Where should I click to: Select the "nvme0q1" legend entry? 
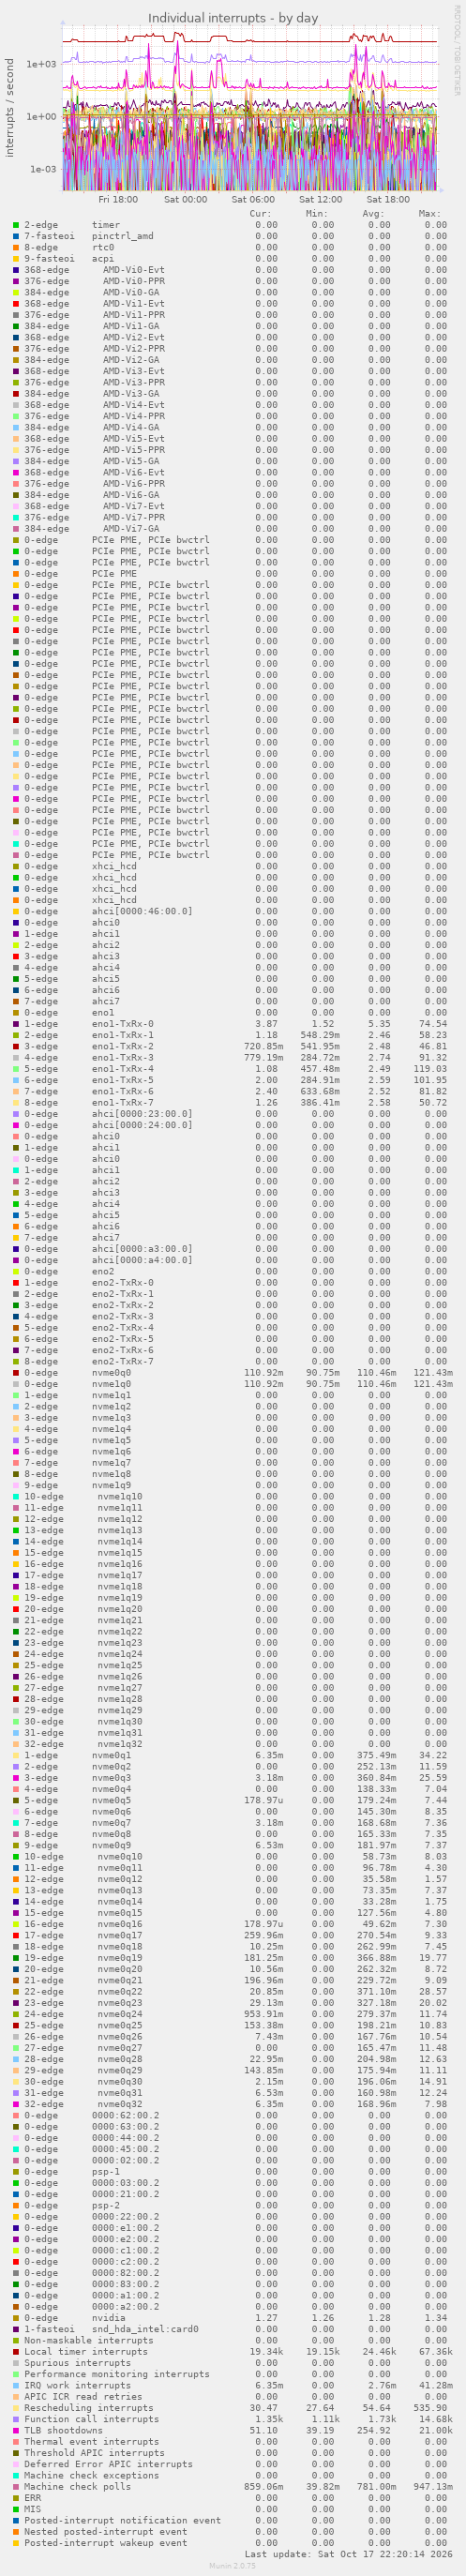tap(111, 1755)
